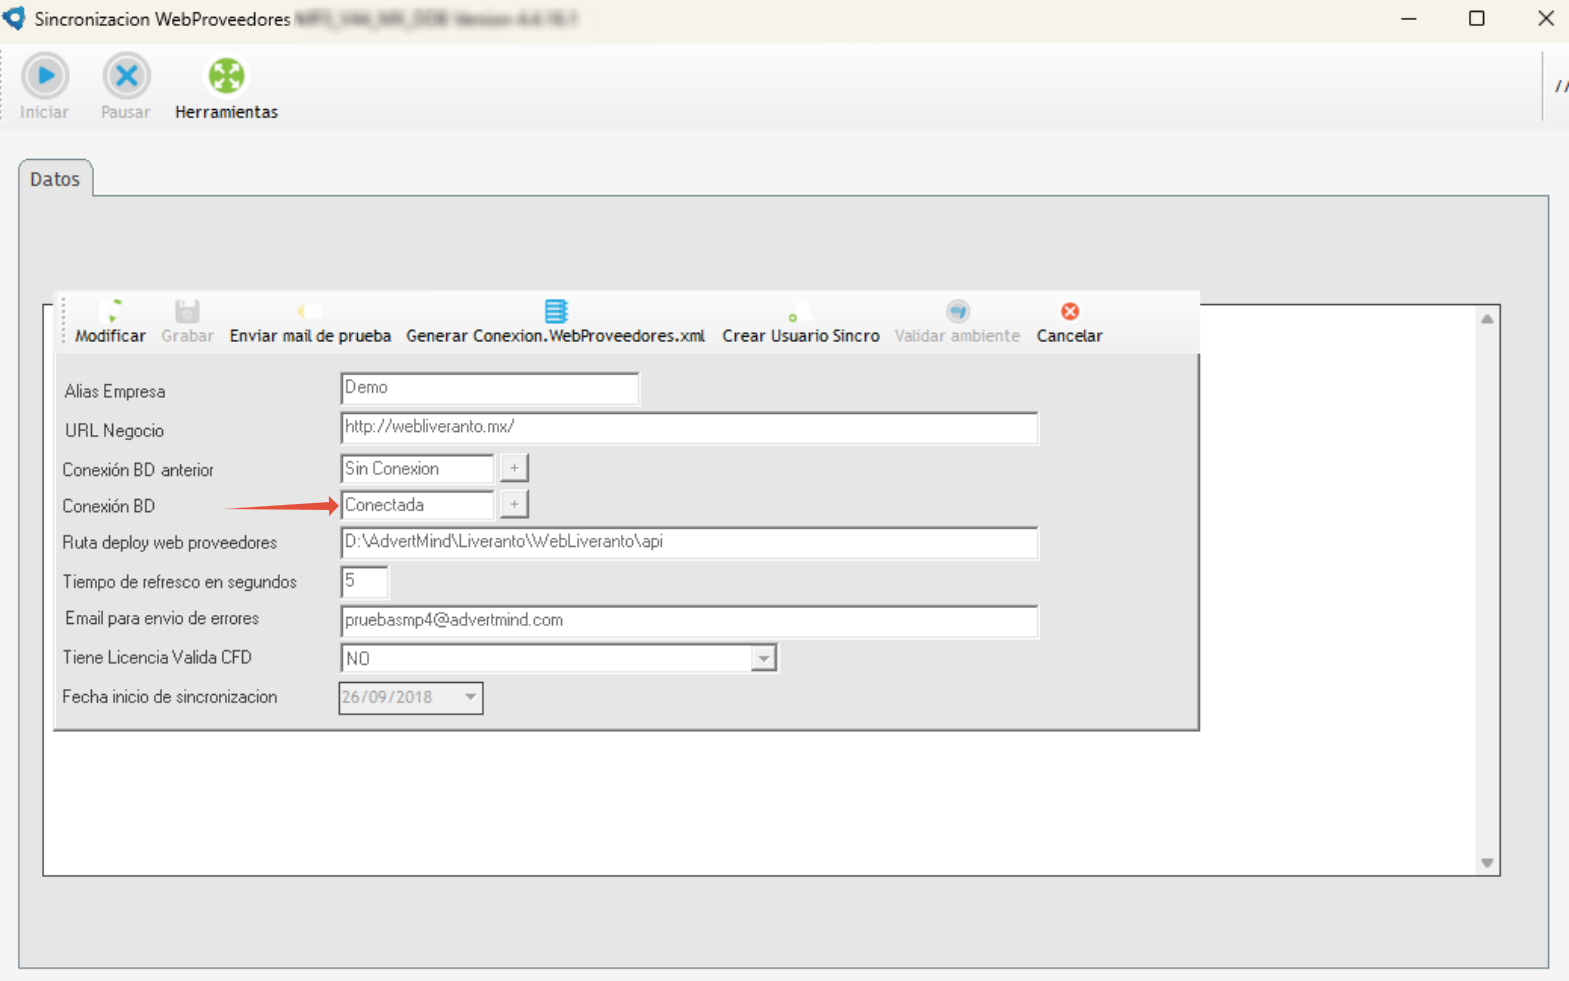Viewport: 1569px width, 981px height.
Task: Click the Sin Conexion field
Action: 417,468
